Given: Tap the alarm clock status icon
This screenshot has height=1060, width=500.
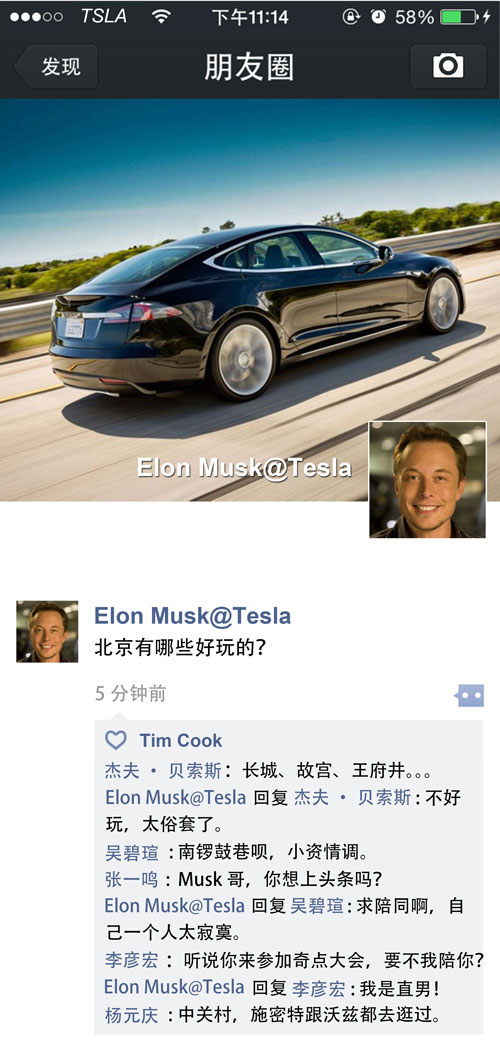Looking at the screenshot, I should tap(378, 17).
